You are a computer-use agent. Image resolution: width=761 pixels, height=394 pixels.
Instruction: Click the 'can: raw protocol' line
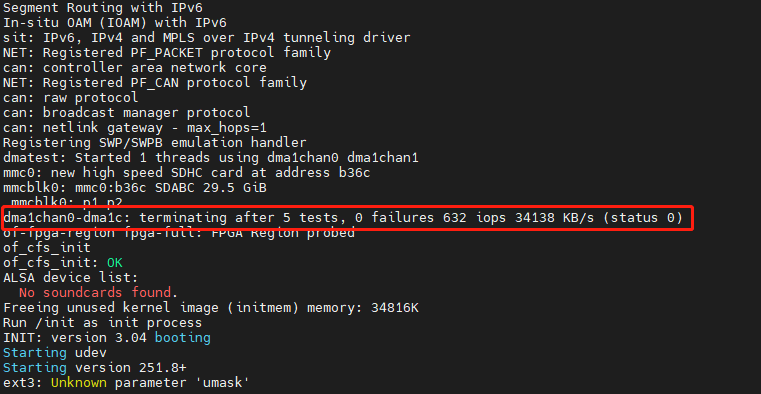pos(71,98)
